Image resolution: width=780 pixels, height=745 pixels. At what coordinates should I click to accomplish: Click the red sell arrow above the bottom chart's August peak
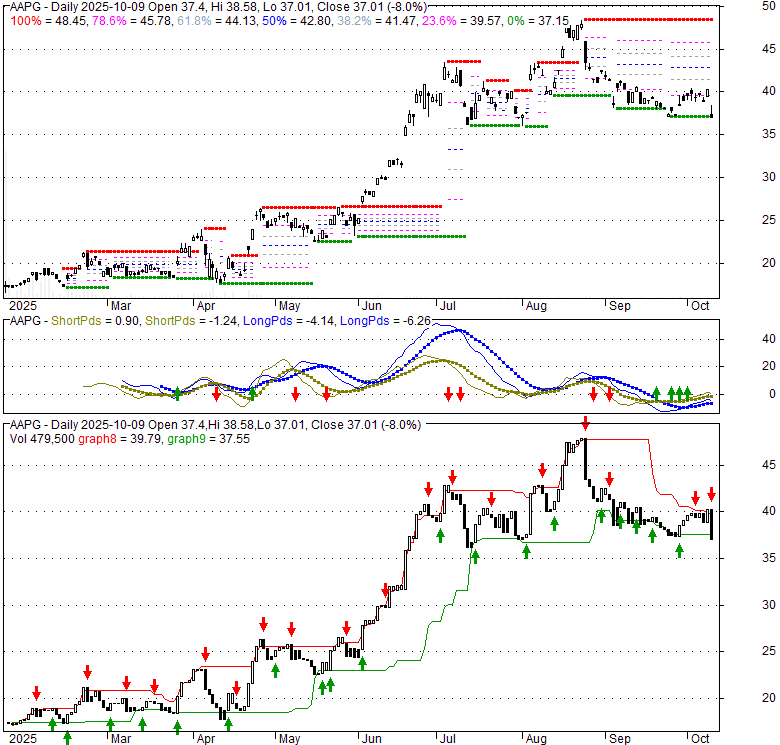(x=585, y=424)
